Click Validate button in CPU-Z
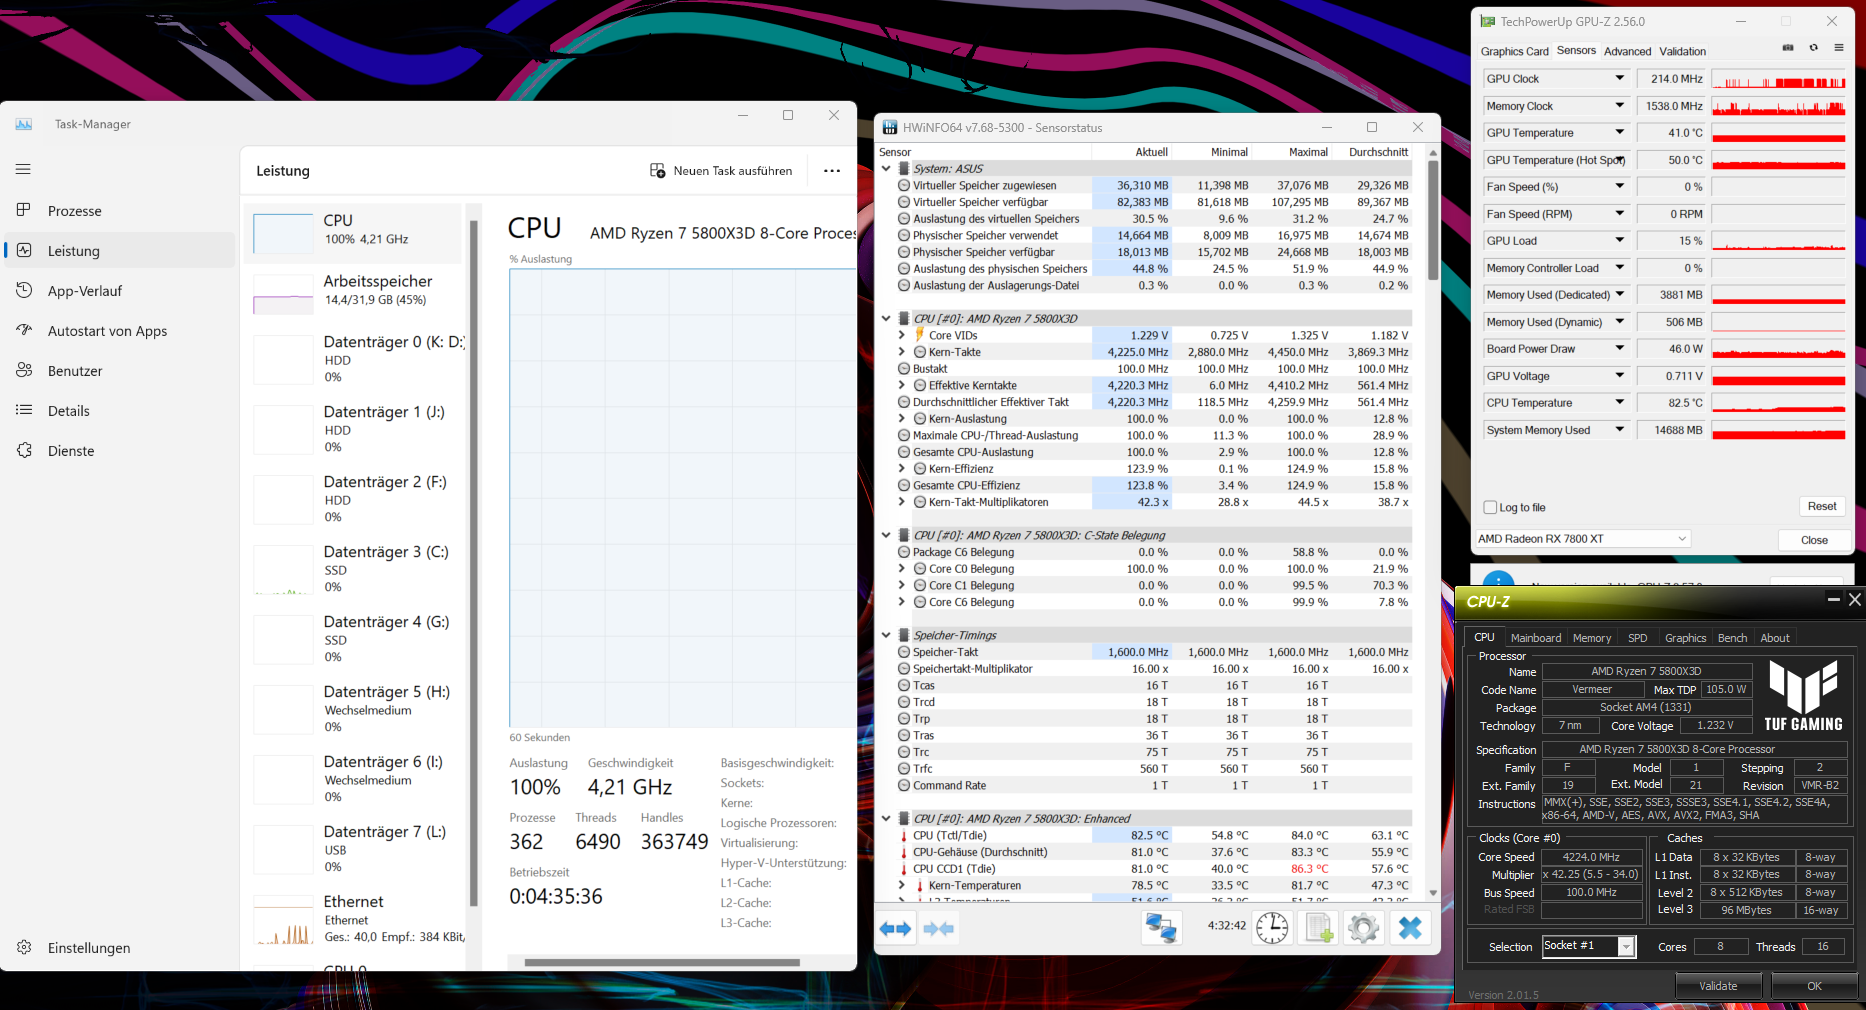 point(1718,986)
